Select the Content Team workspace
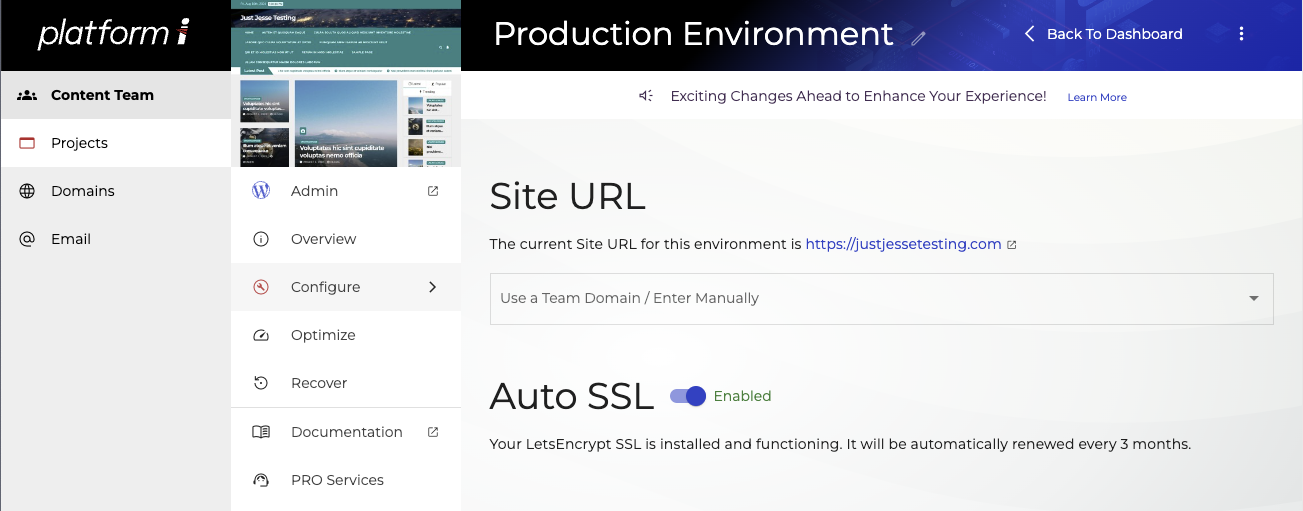Screen dimensions: 1303x511 [102, 95]
